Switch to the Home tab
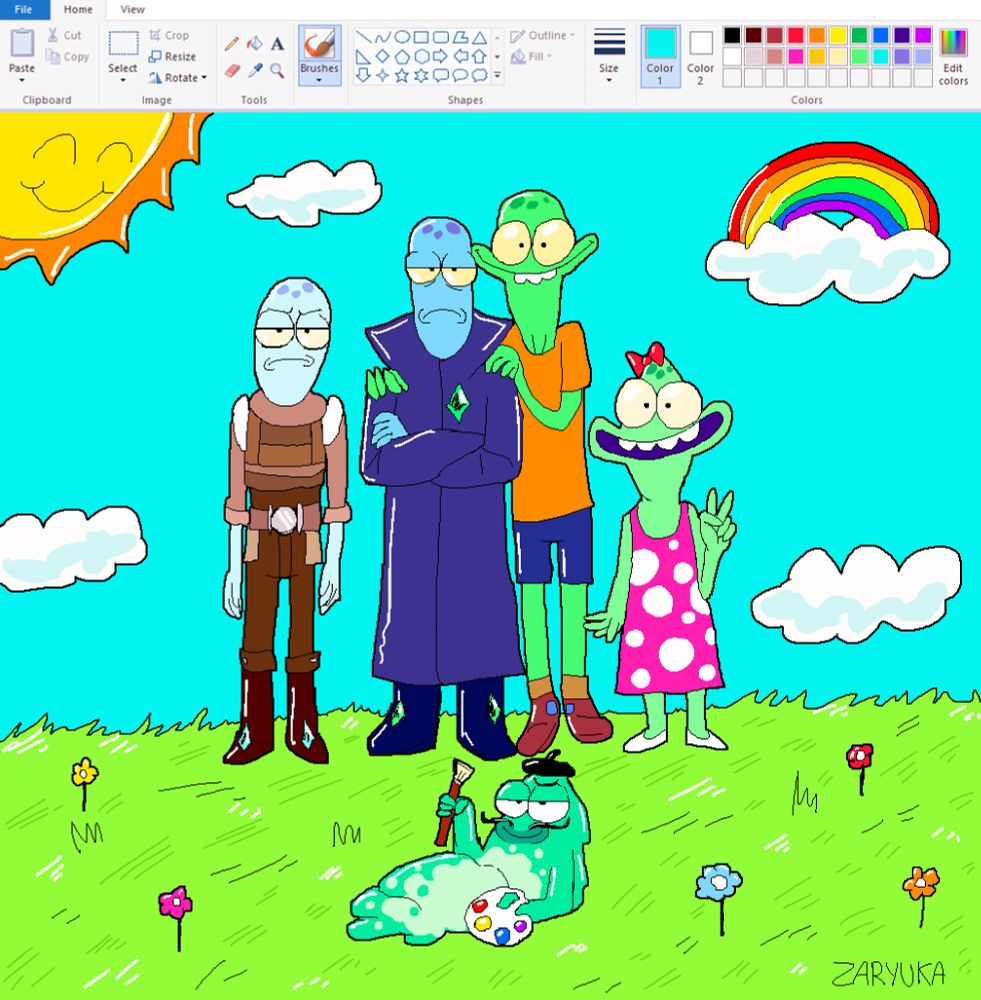Viewport: 981px width, 1000px height. click(x=78, y=10)
